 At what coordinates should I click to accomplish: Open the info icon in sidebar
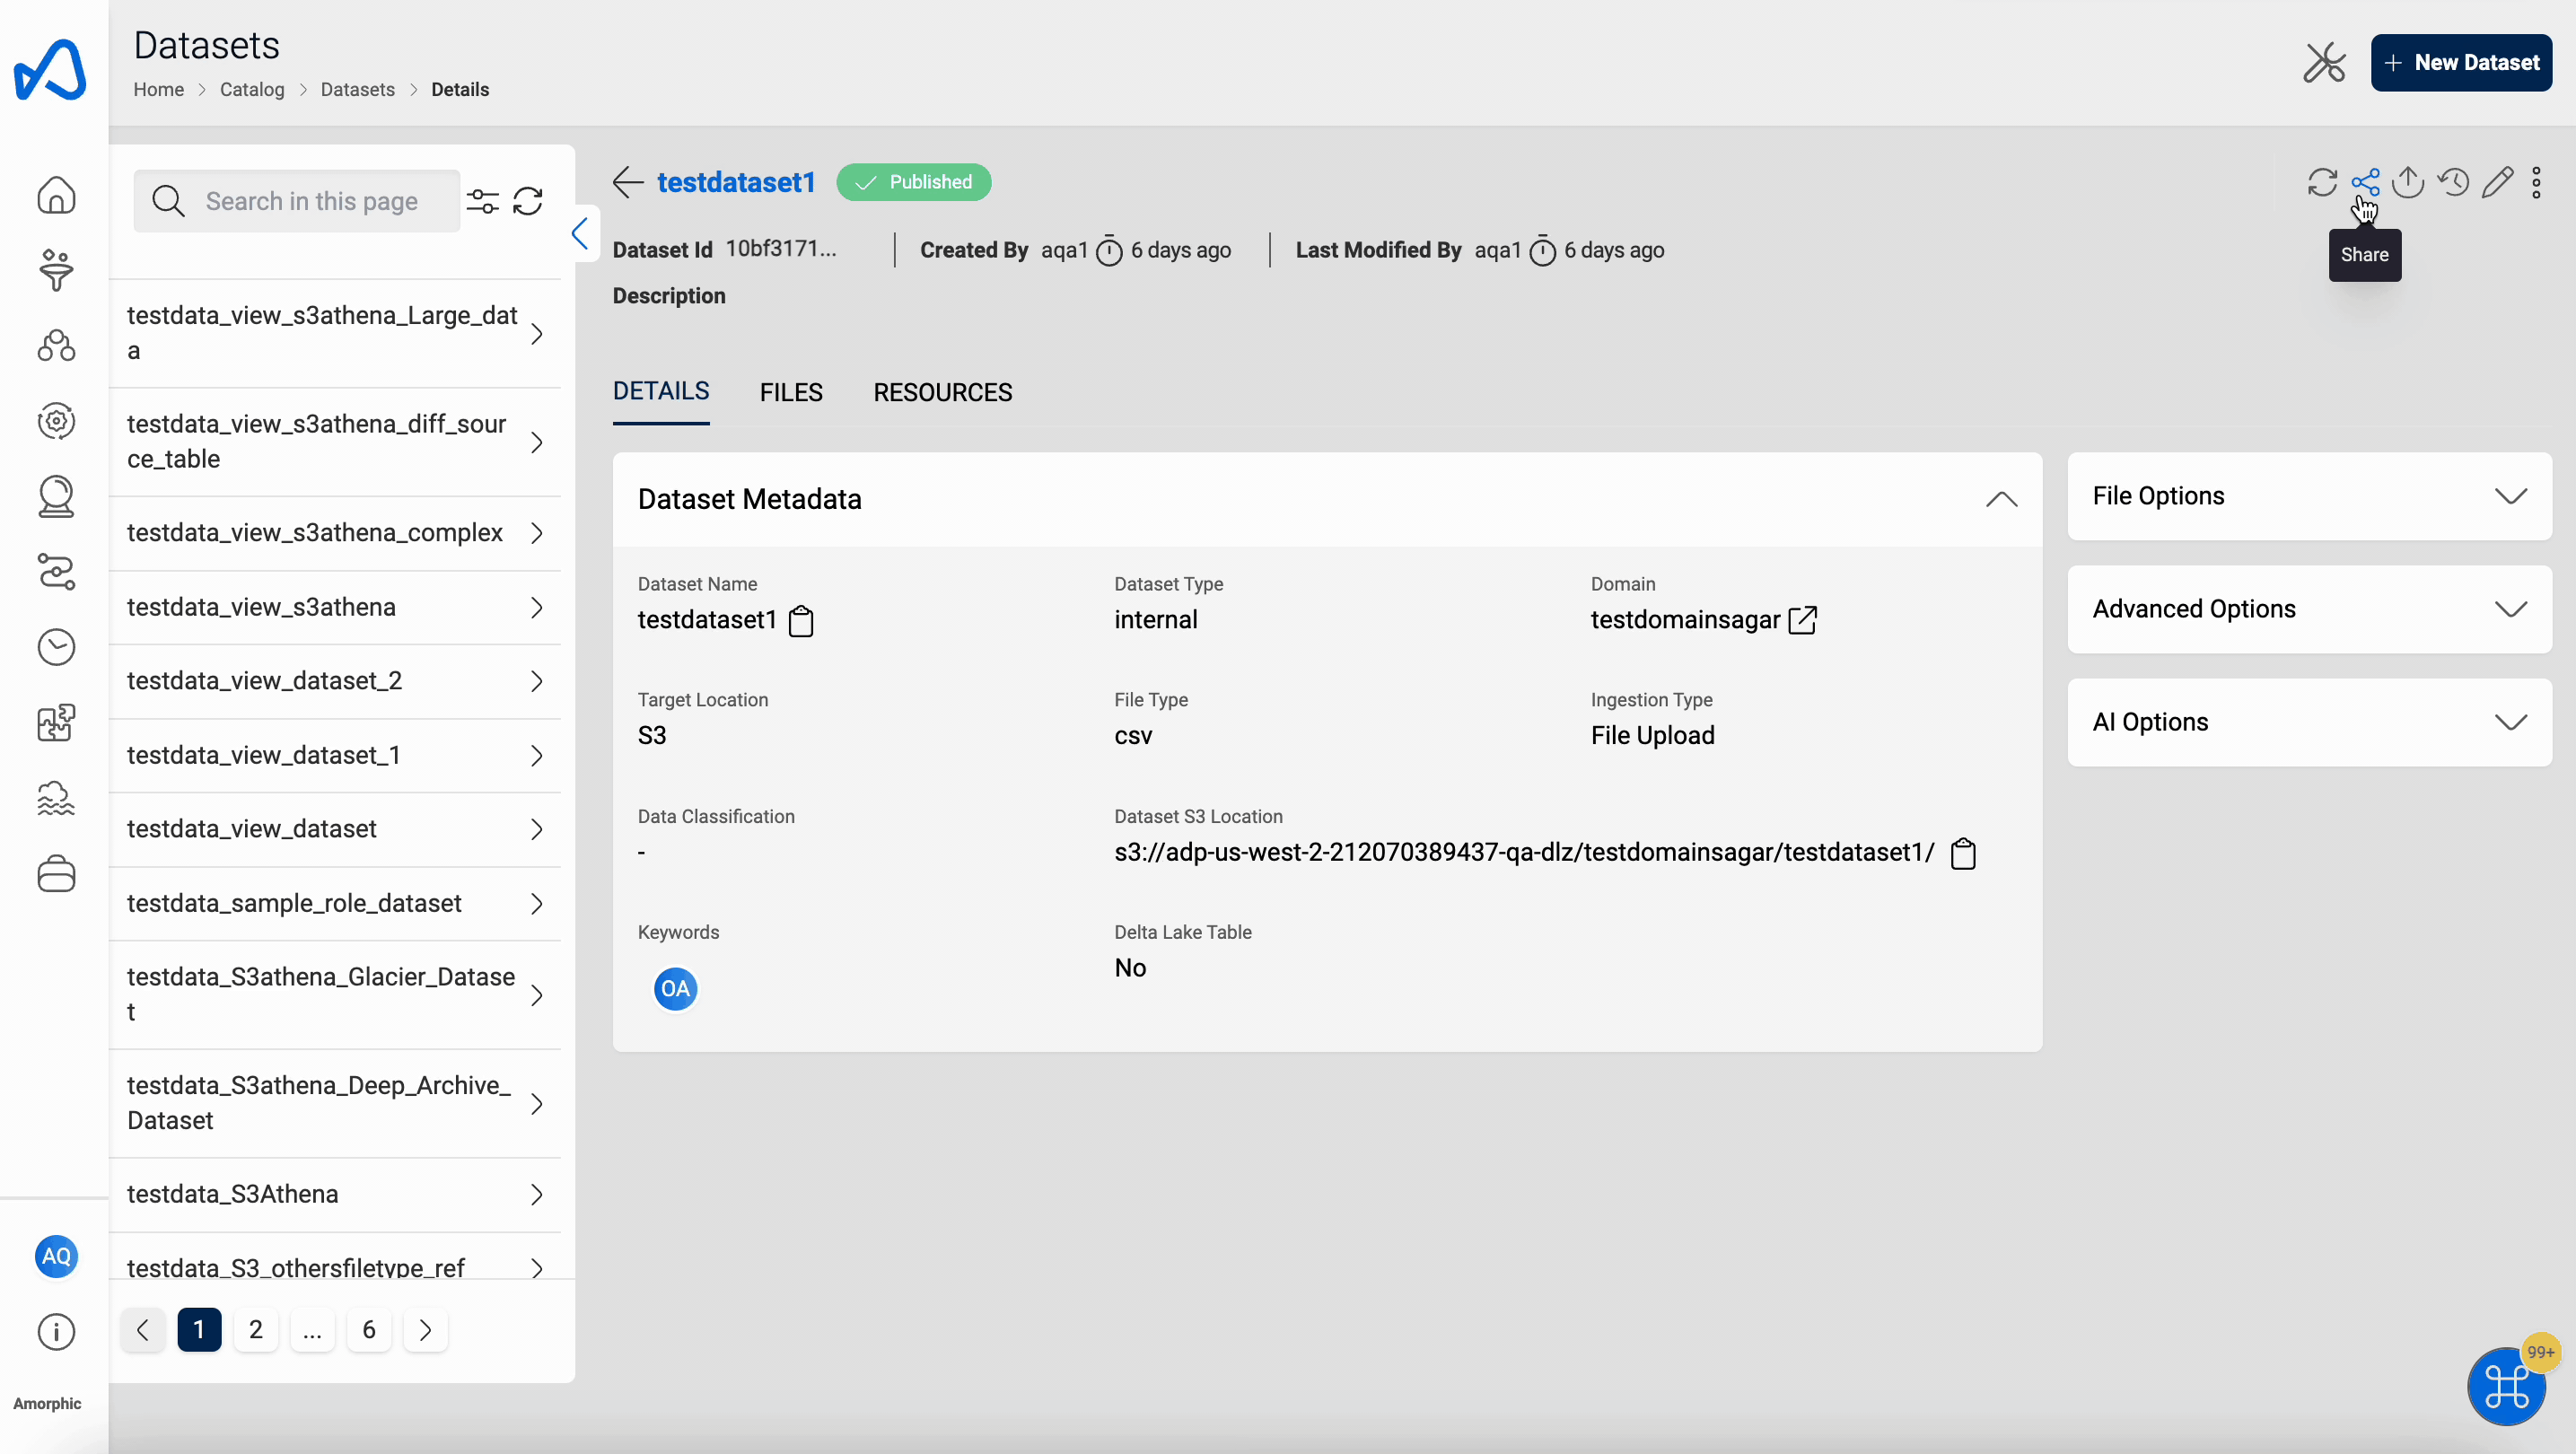tap(56, 1332)
